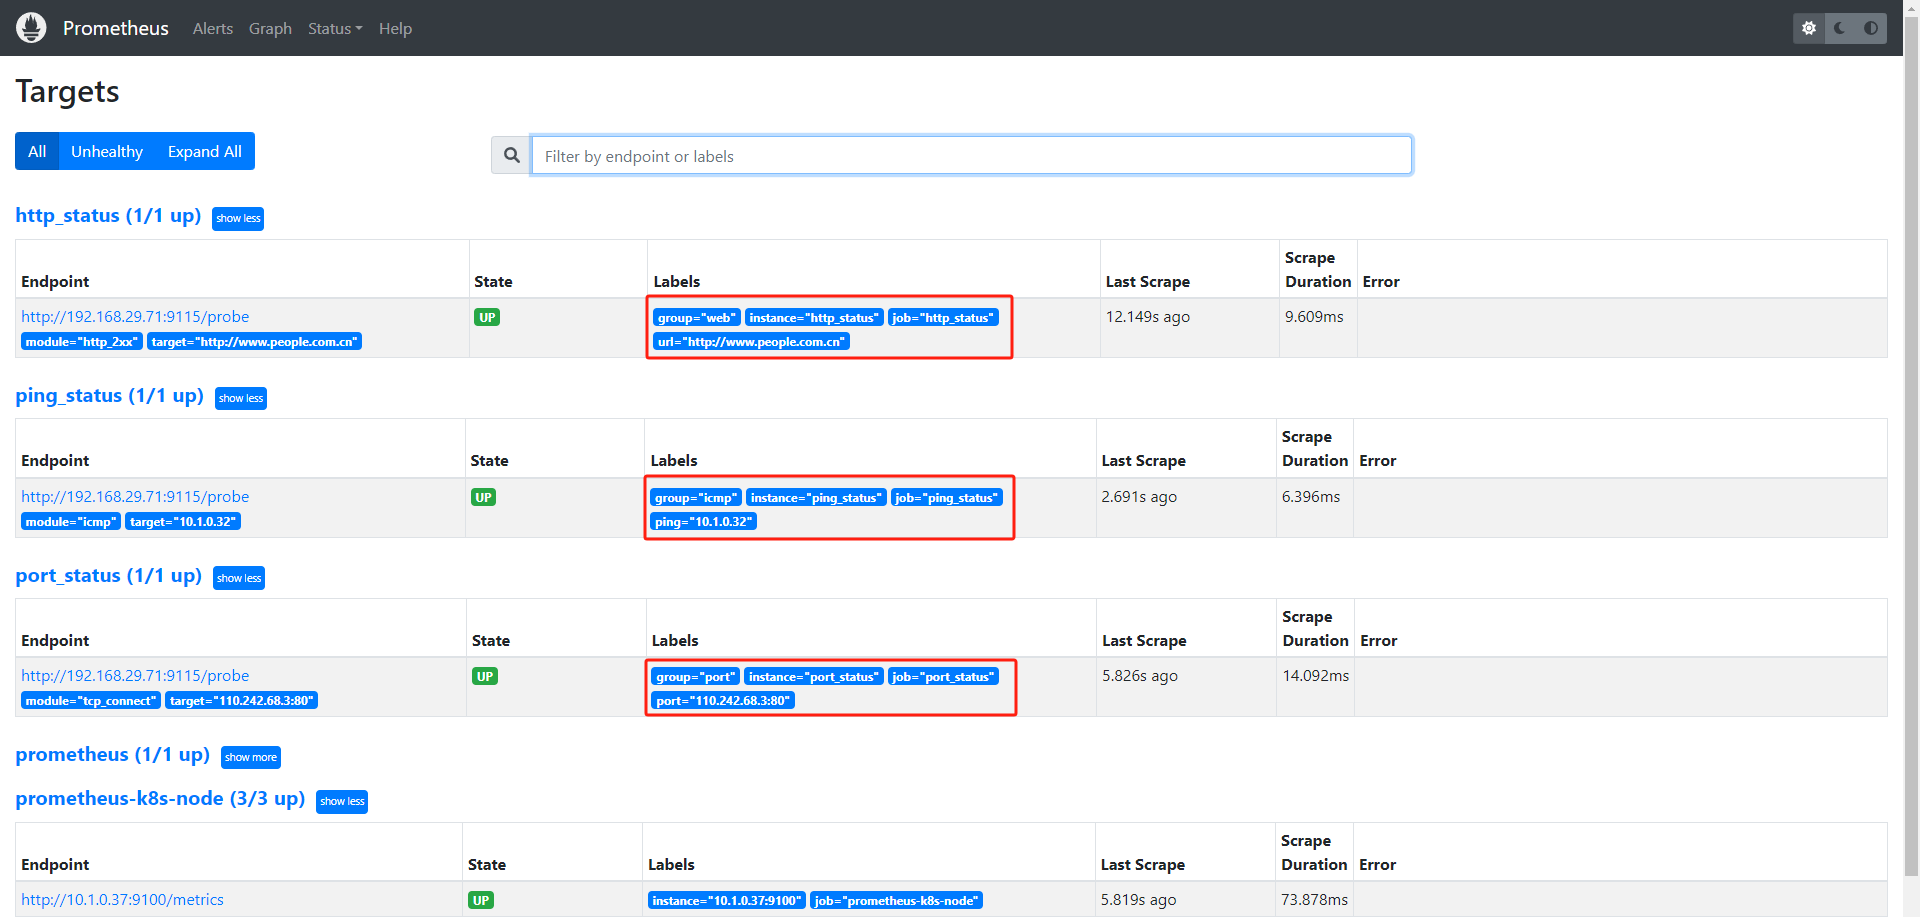This screenshot has width=1920, height=917.
Task: Click the 9.609ms scrape duration value
Action: (1314, 316)
